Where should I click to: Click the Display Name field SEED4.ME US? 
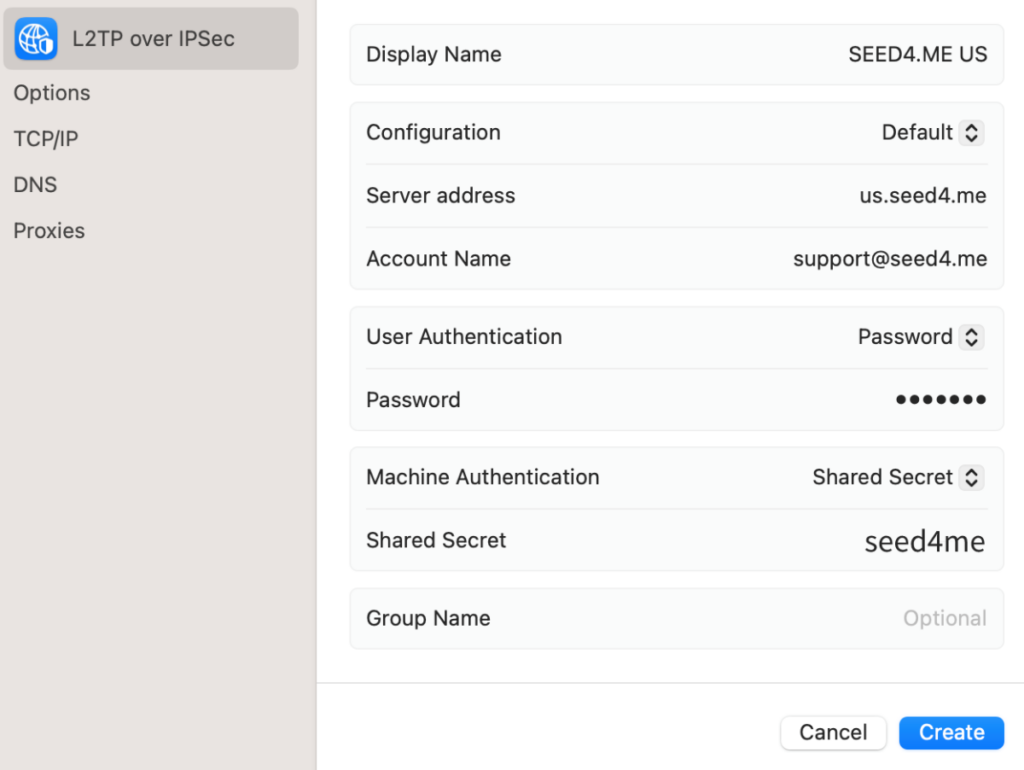918,54
